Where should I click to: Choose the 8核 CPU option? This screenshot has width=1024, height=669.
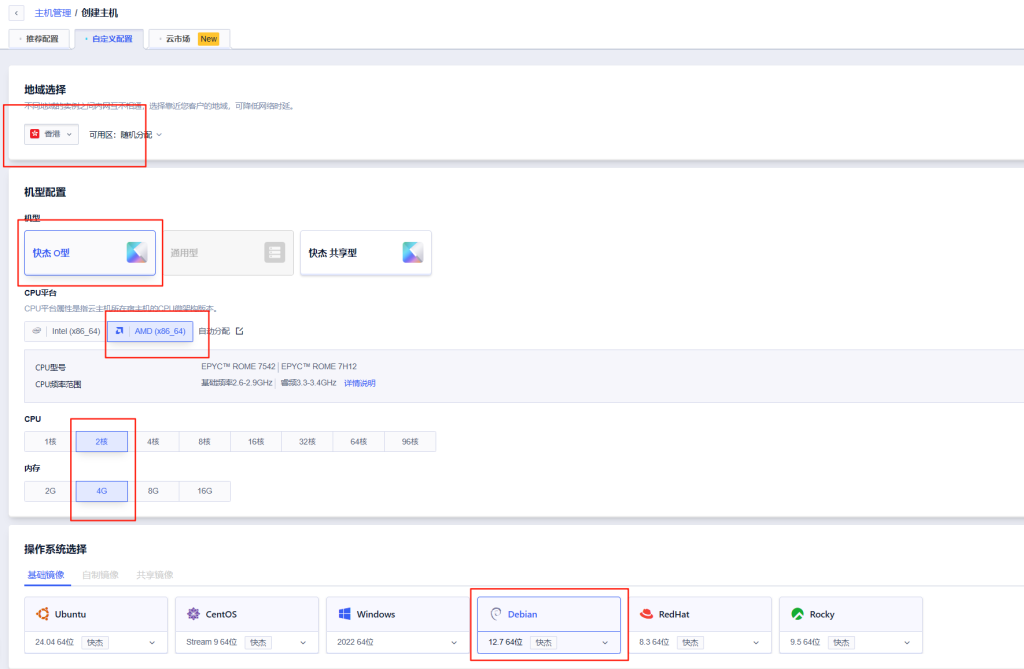coord(204,442)
